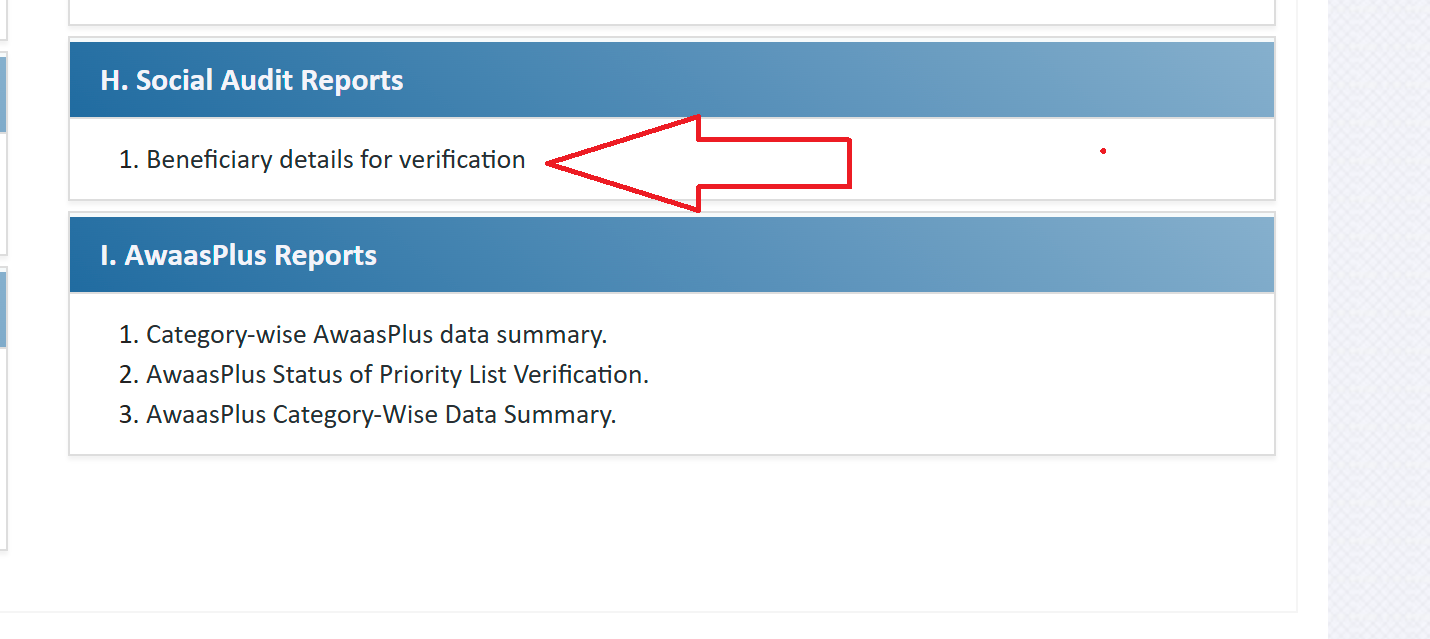The image size is (1430, 639).
Task: Click blank white area below AwaasPlus Reports panel
Action: tap(670, 530)
